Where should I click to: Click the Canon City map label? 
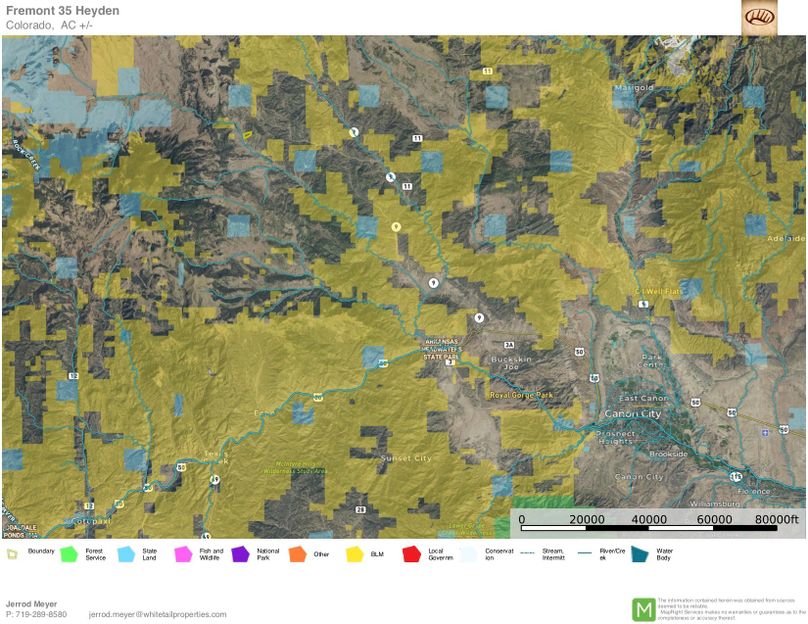pyautogui.click(x=632, y=413)
